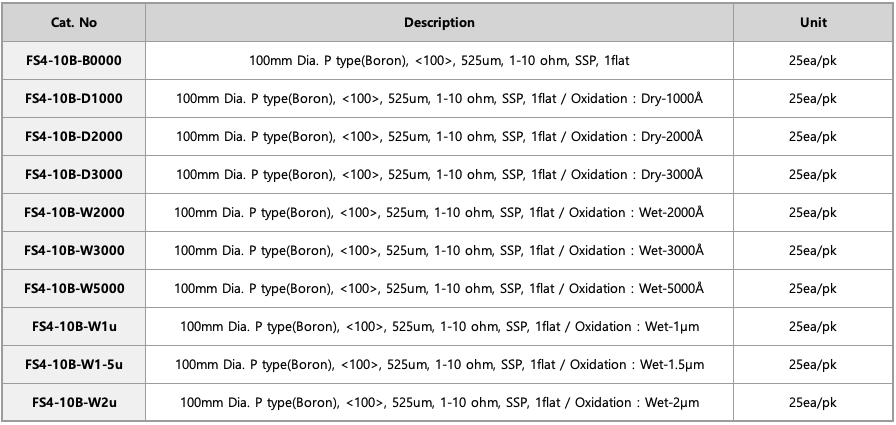
Task: Select catalog number FS4-10B-D2000
Action: (74, 137)
